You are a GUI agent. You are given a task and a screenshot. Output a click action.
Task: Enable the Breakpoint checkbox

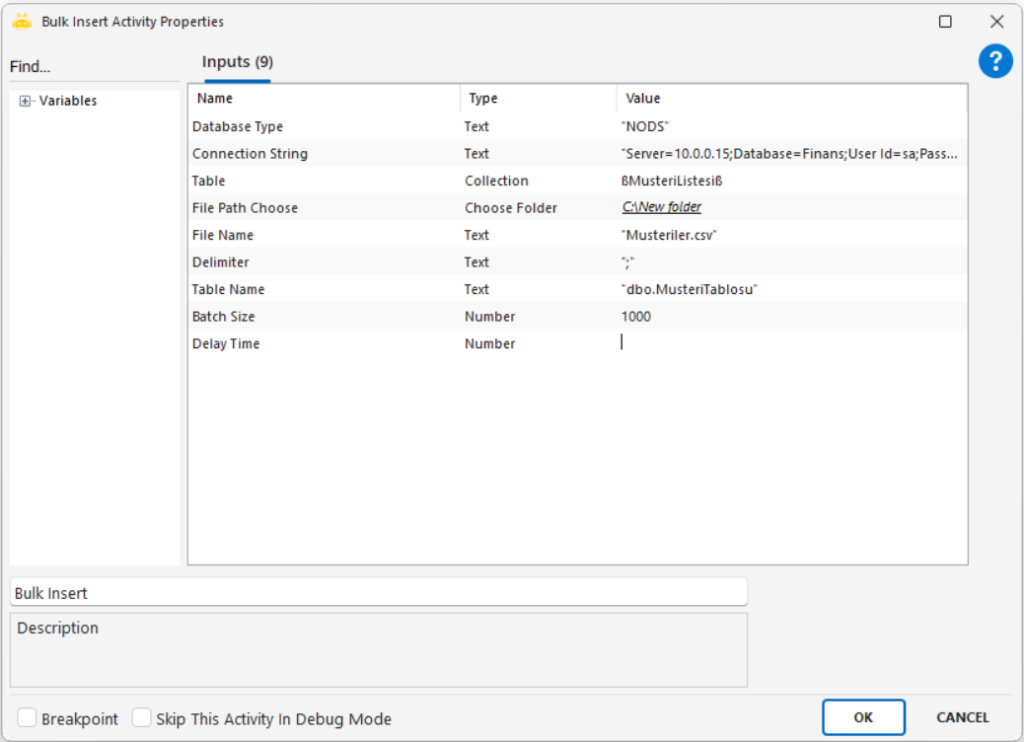click(x=28, y=718)
